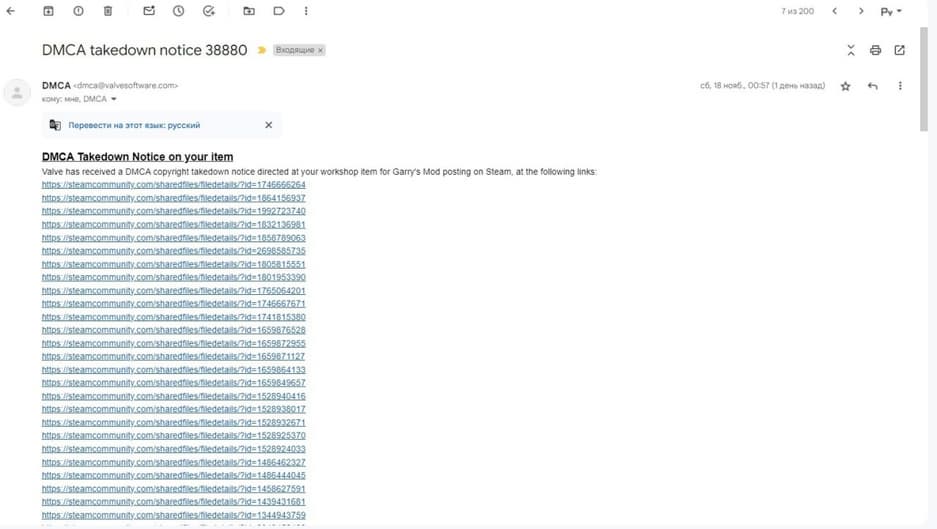Snooze this email with clock icon

pos(179,11)
